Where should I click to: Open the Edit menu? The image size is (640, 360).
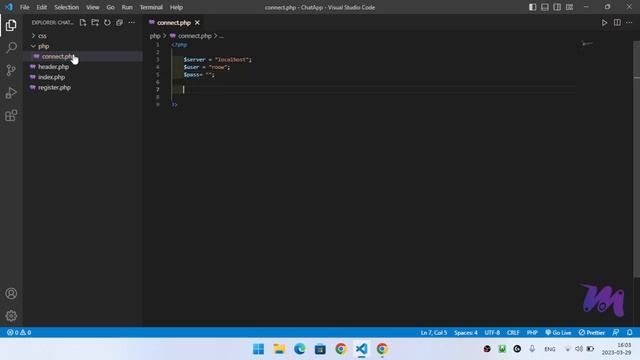tap(42, 7)
